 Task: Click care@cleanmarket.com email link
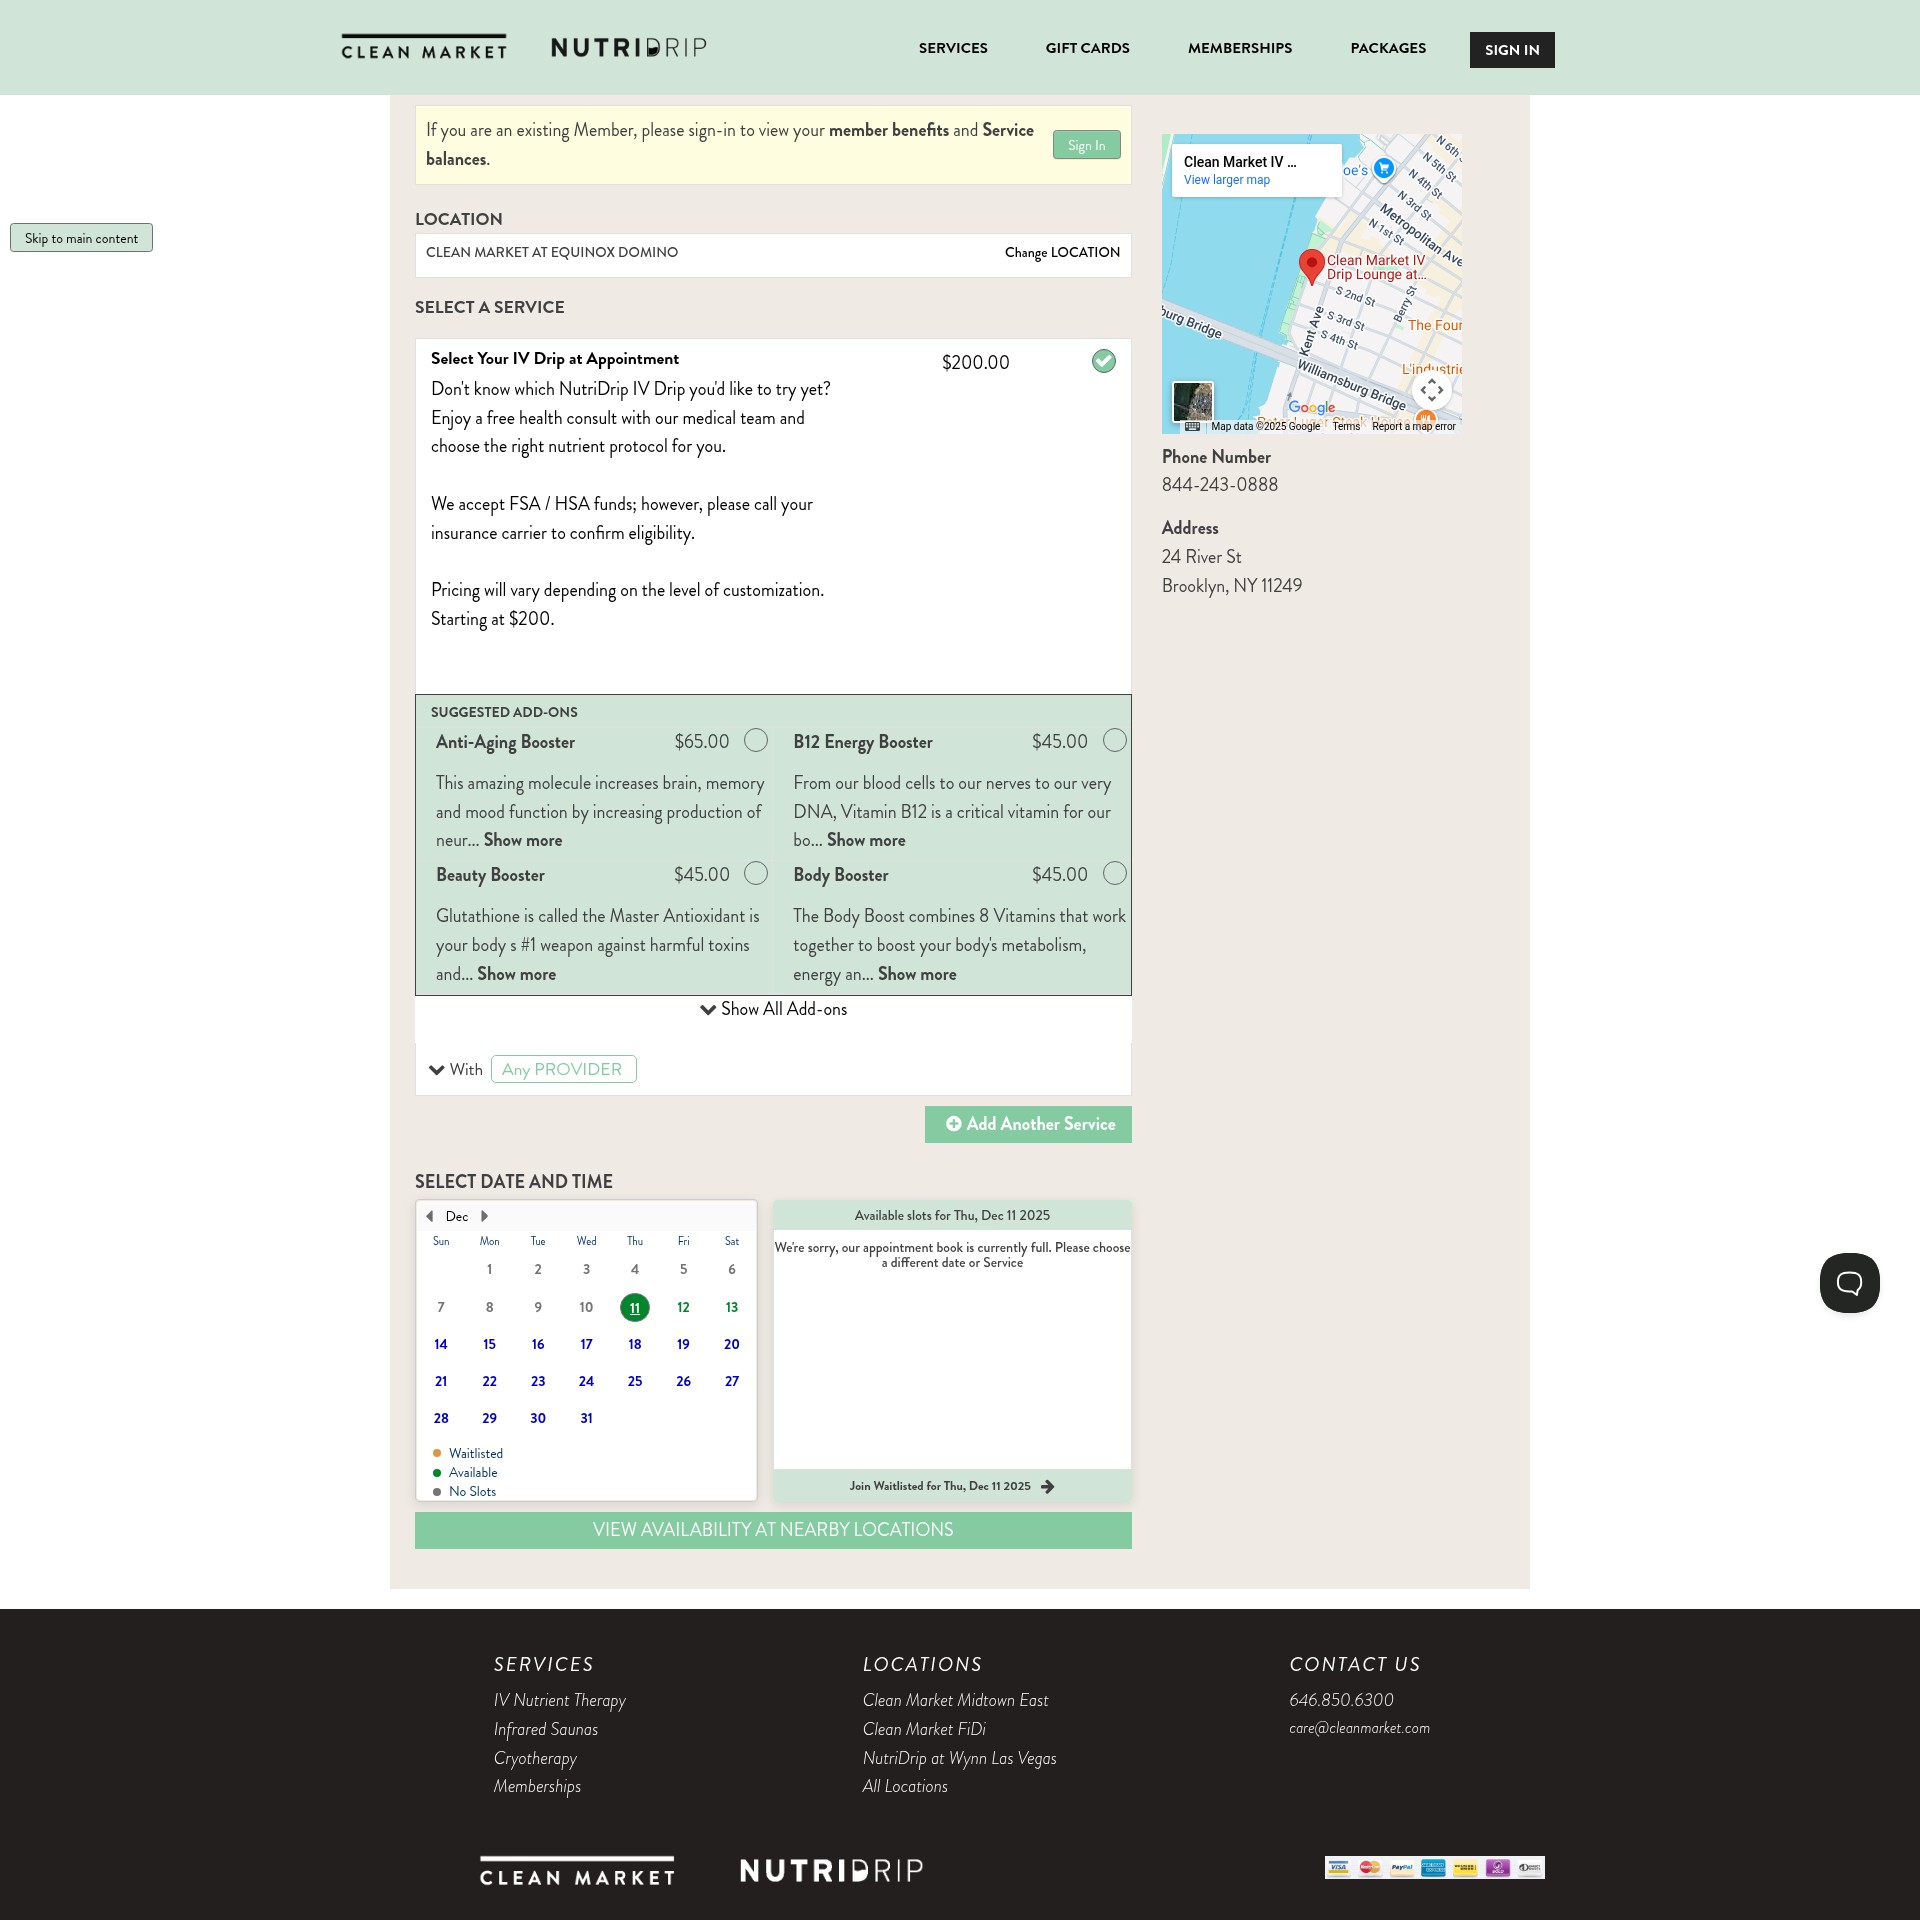(1359, 1728)
